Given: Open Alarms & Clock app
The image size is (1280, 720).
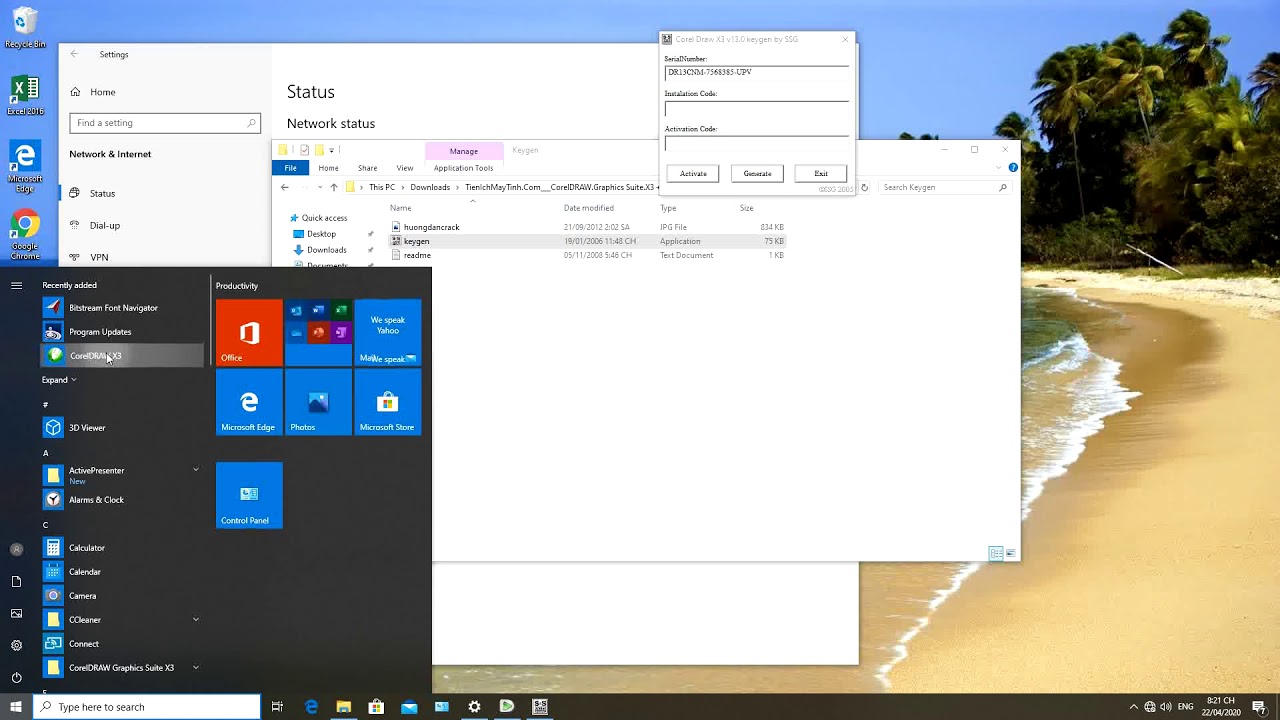Looking at the screenshot, I should [x=122, y=500].
